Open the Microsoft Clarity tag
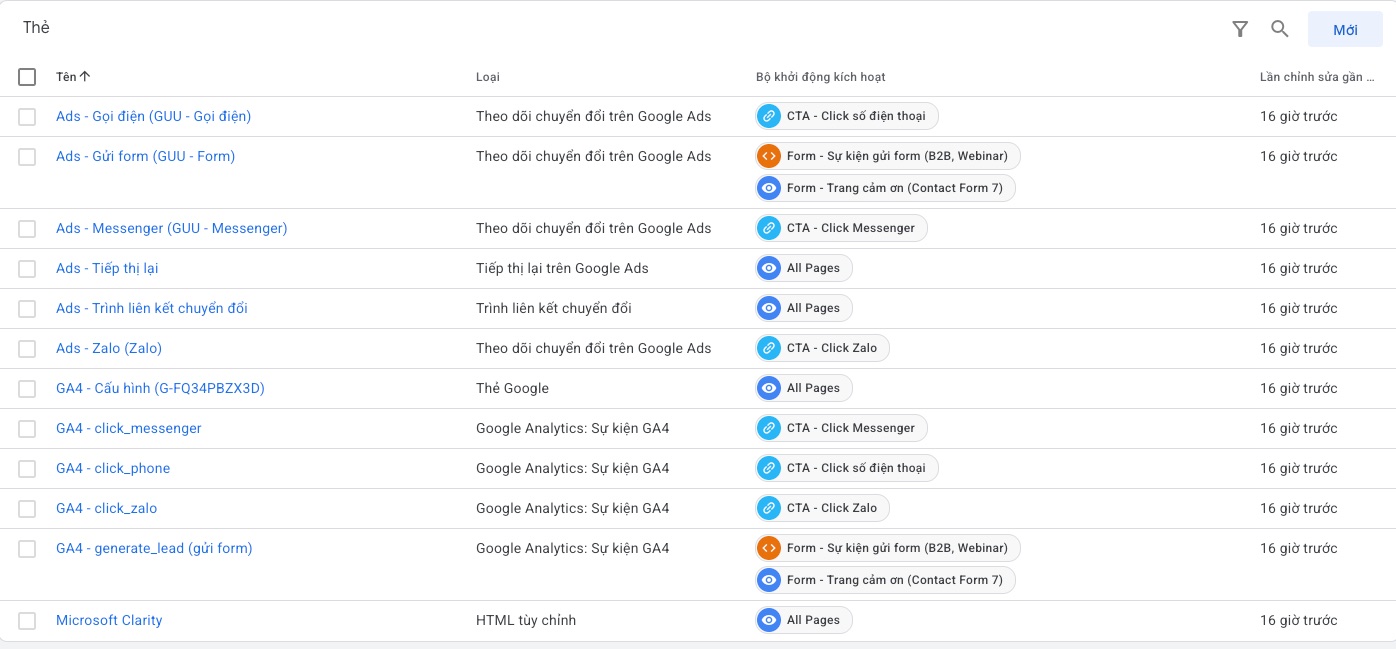1396x649 pixels. pyautogui.click(x=109, y=620)
